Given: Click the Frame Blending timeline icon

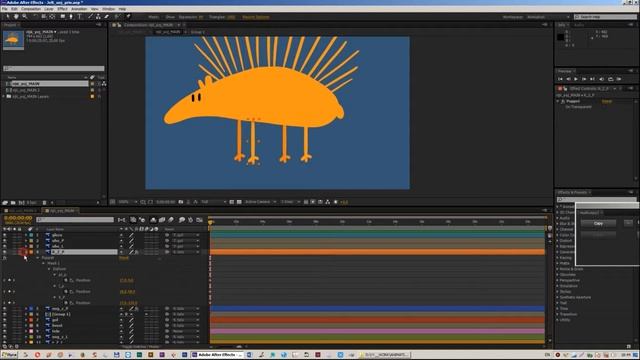Looking at the screenshot, I should [162, 220].
